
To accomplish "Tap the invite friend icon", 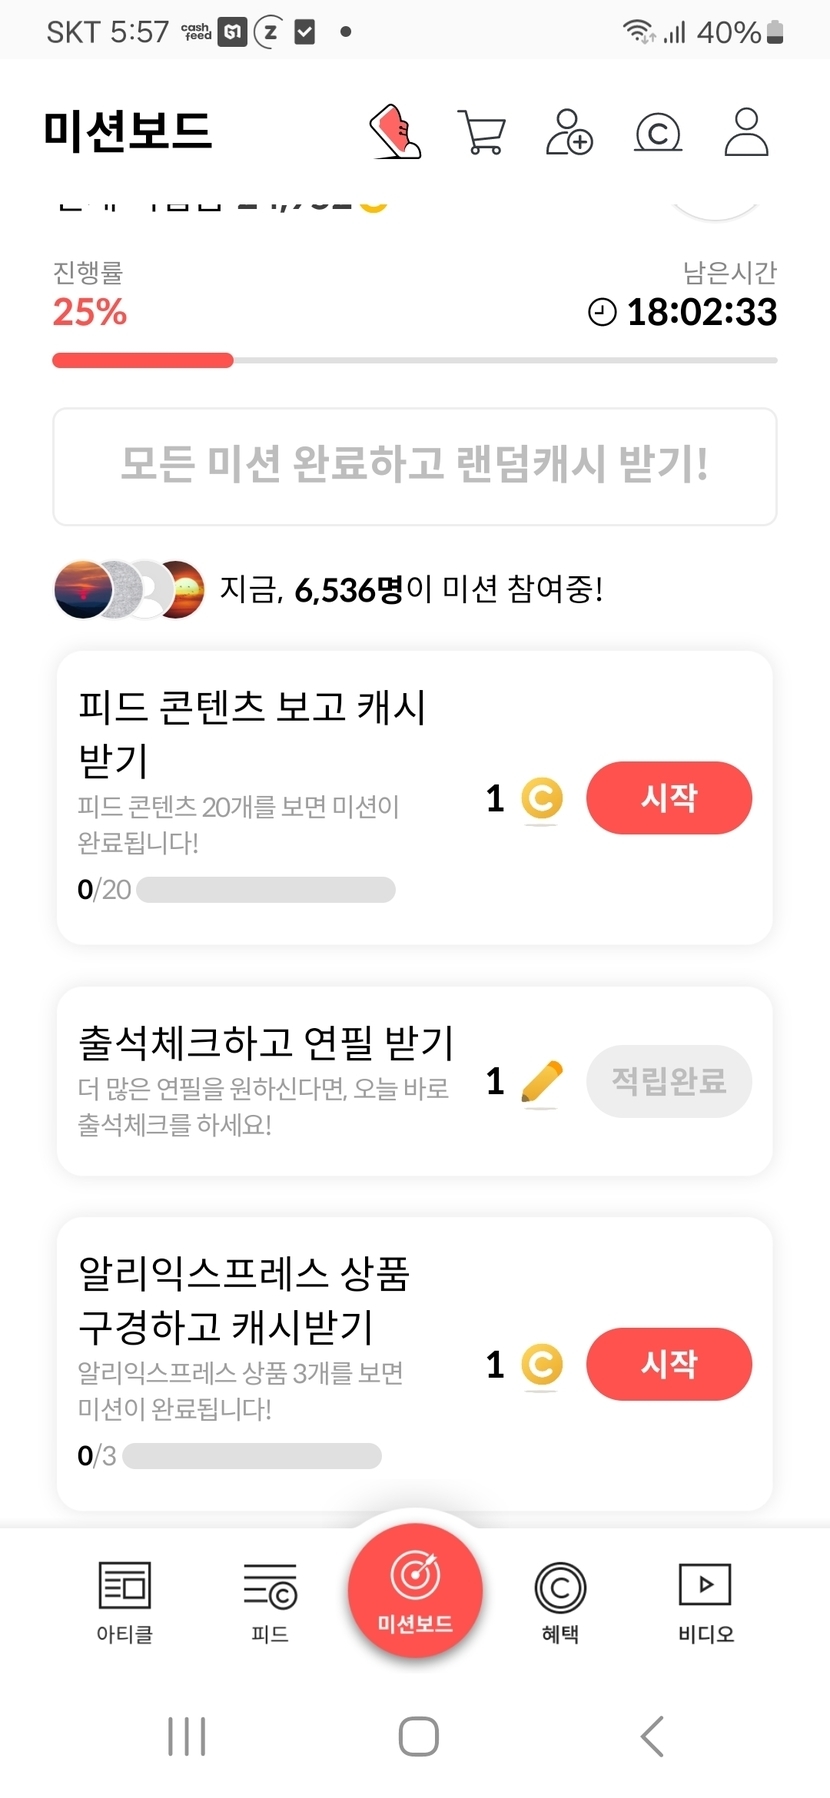I will (569, 132).
